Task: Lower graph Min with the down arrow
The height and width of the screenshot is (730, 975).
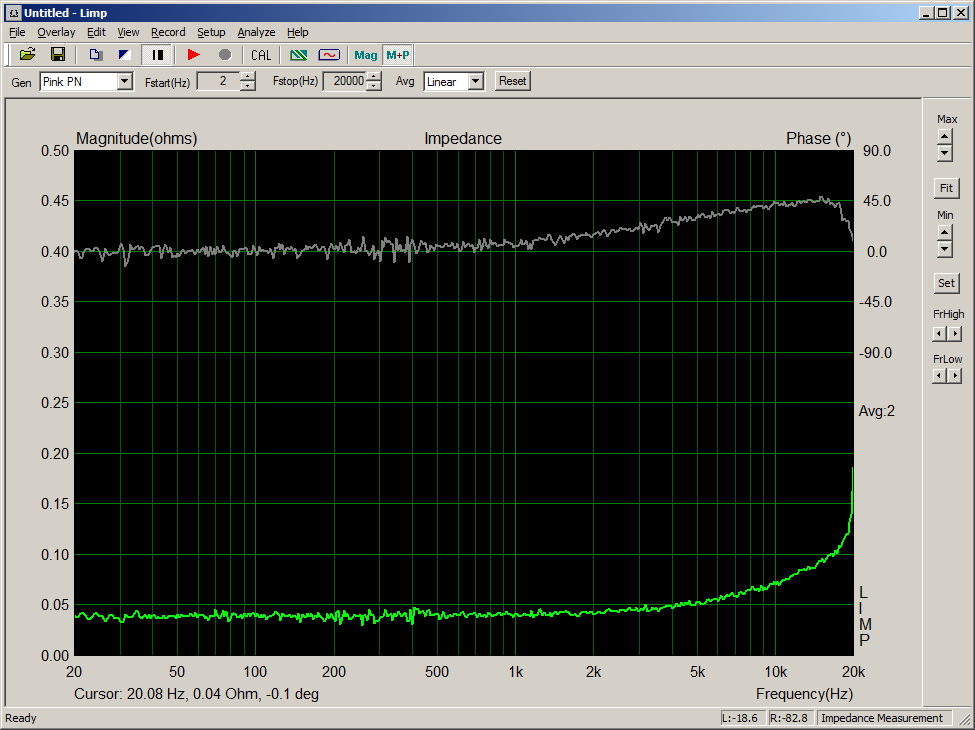Action: [x=945, y=249]
